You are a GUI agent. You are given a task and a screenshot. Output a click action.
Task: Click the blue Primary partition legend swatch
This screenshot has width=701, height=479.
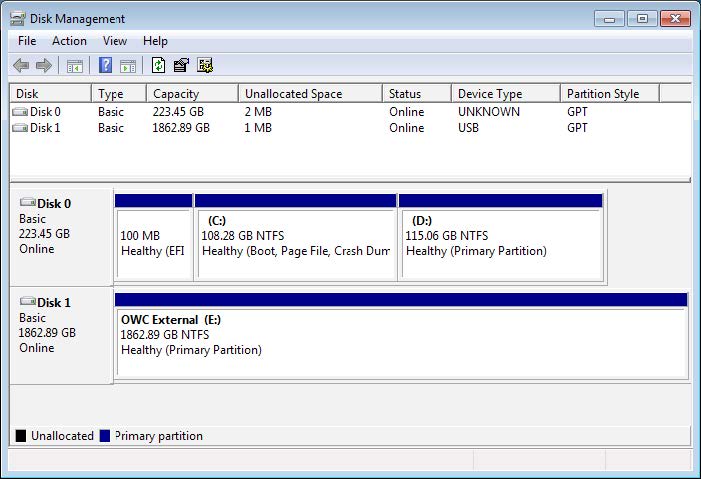(105, 436)
